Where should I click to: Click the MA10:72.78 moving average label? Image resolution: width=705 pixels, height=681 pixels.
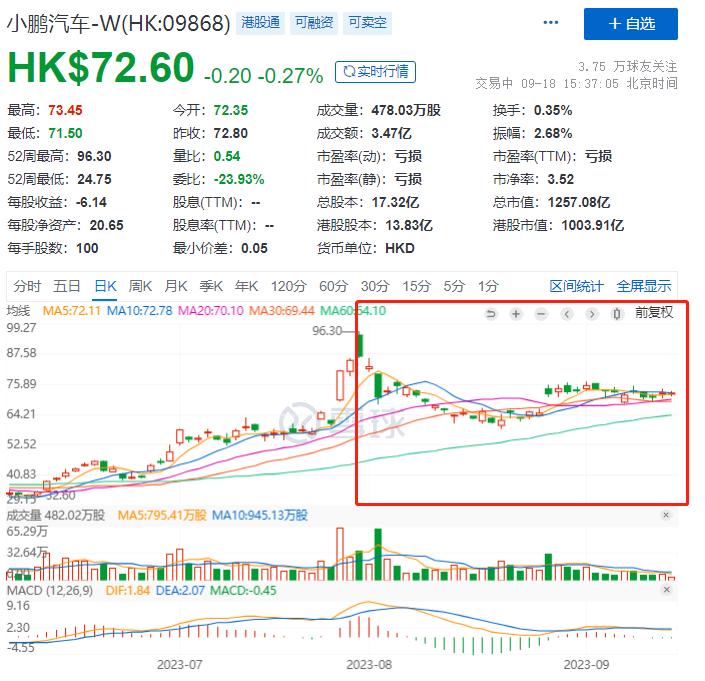pos(139,311)
